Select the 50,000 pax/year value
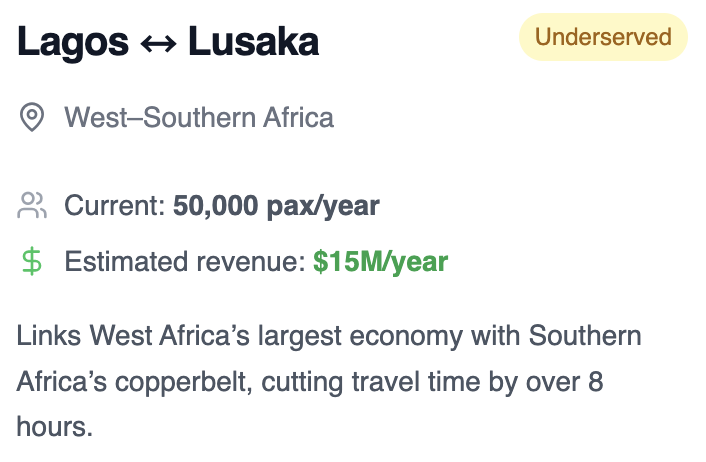The height and width of the screenshot is (462, 706). (x=276, y=206)
